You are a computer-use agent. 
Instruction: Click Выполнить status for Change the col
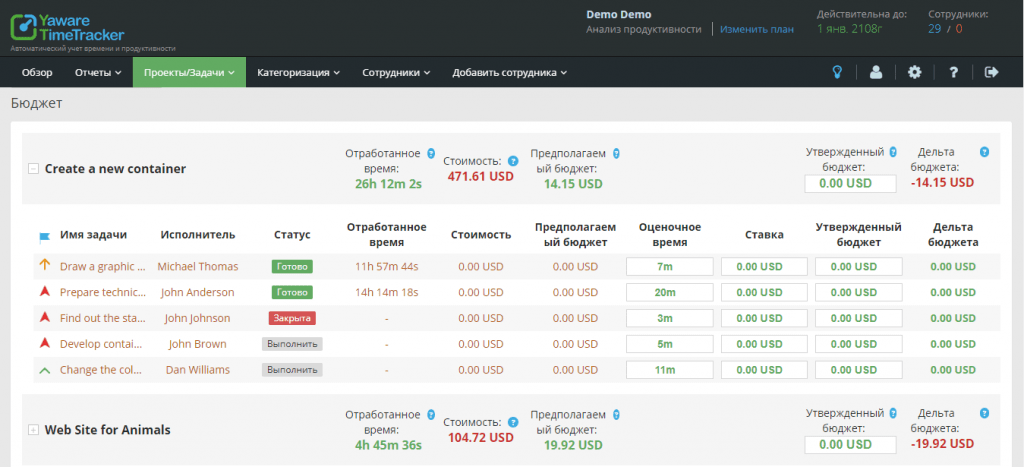tap(292, 370)
